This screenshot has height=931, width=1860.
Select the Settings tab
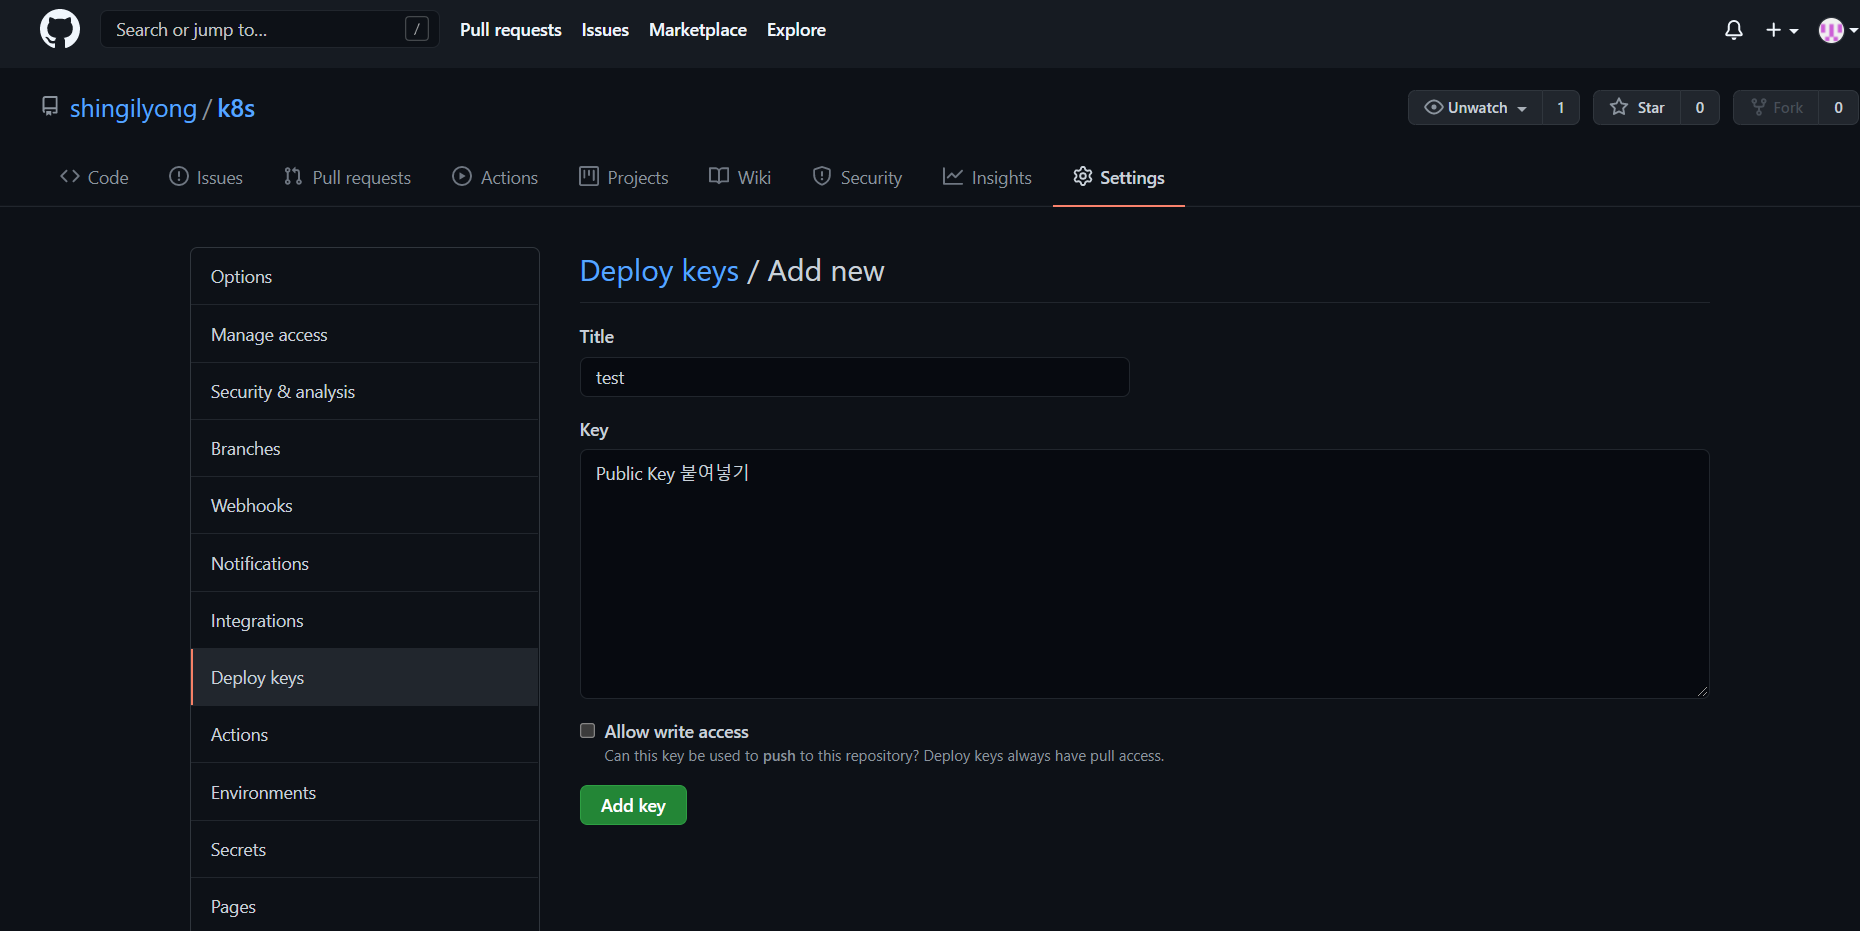1119,177
